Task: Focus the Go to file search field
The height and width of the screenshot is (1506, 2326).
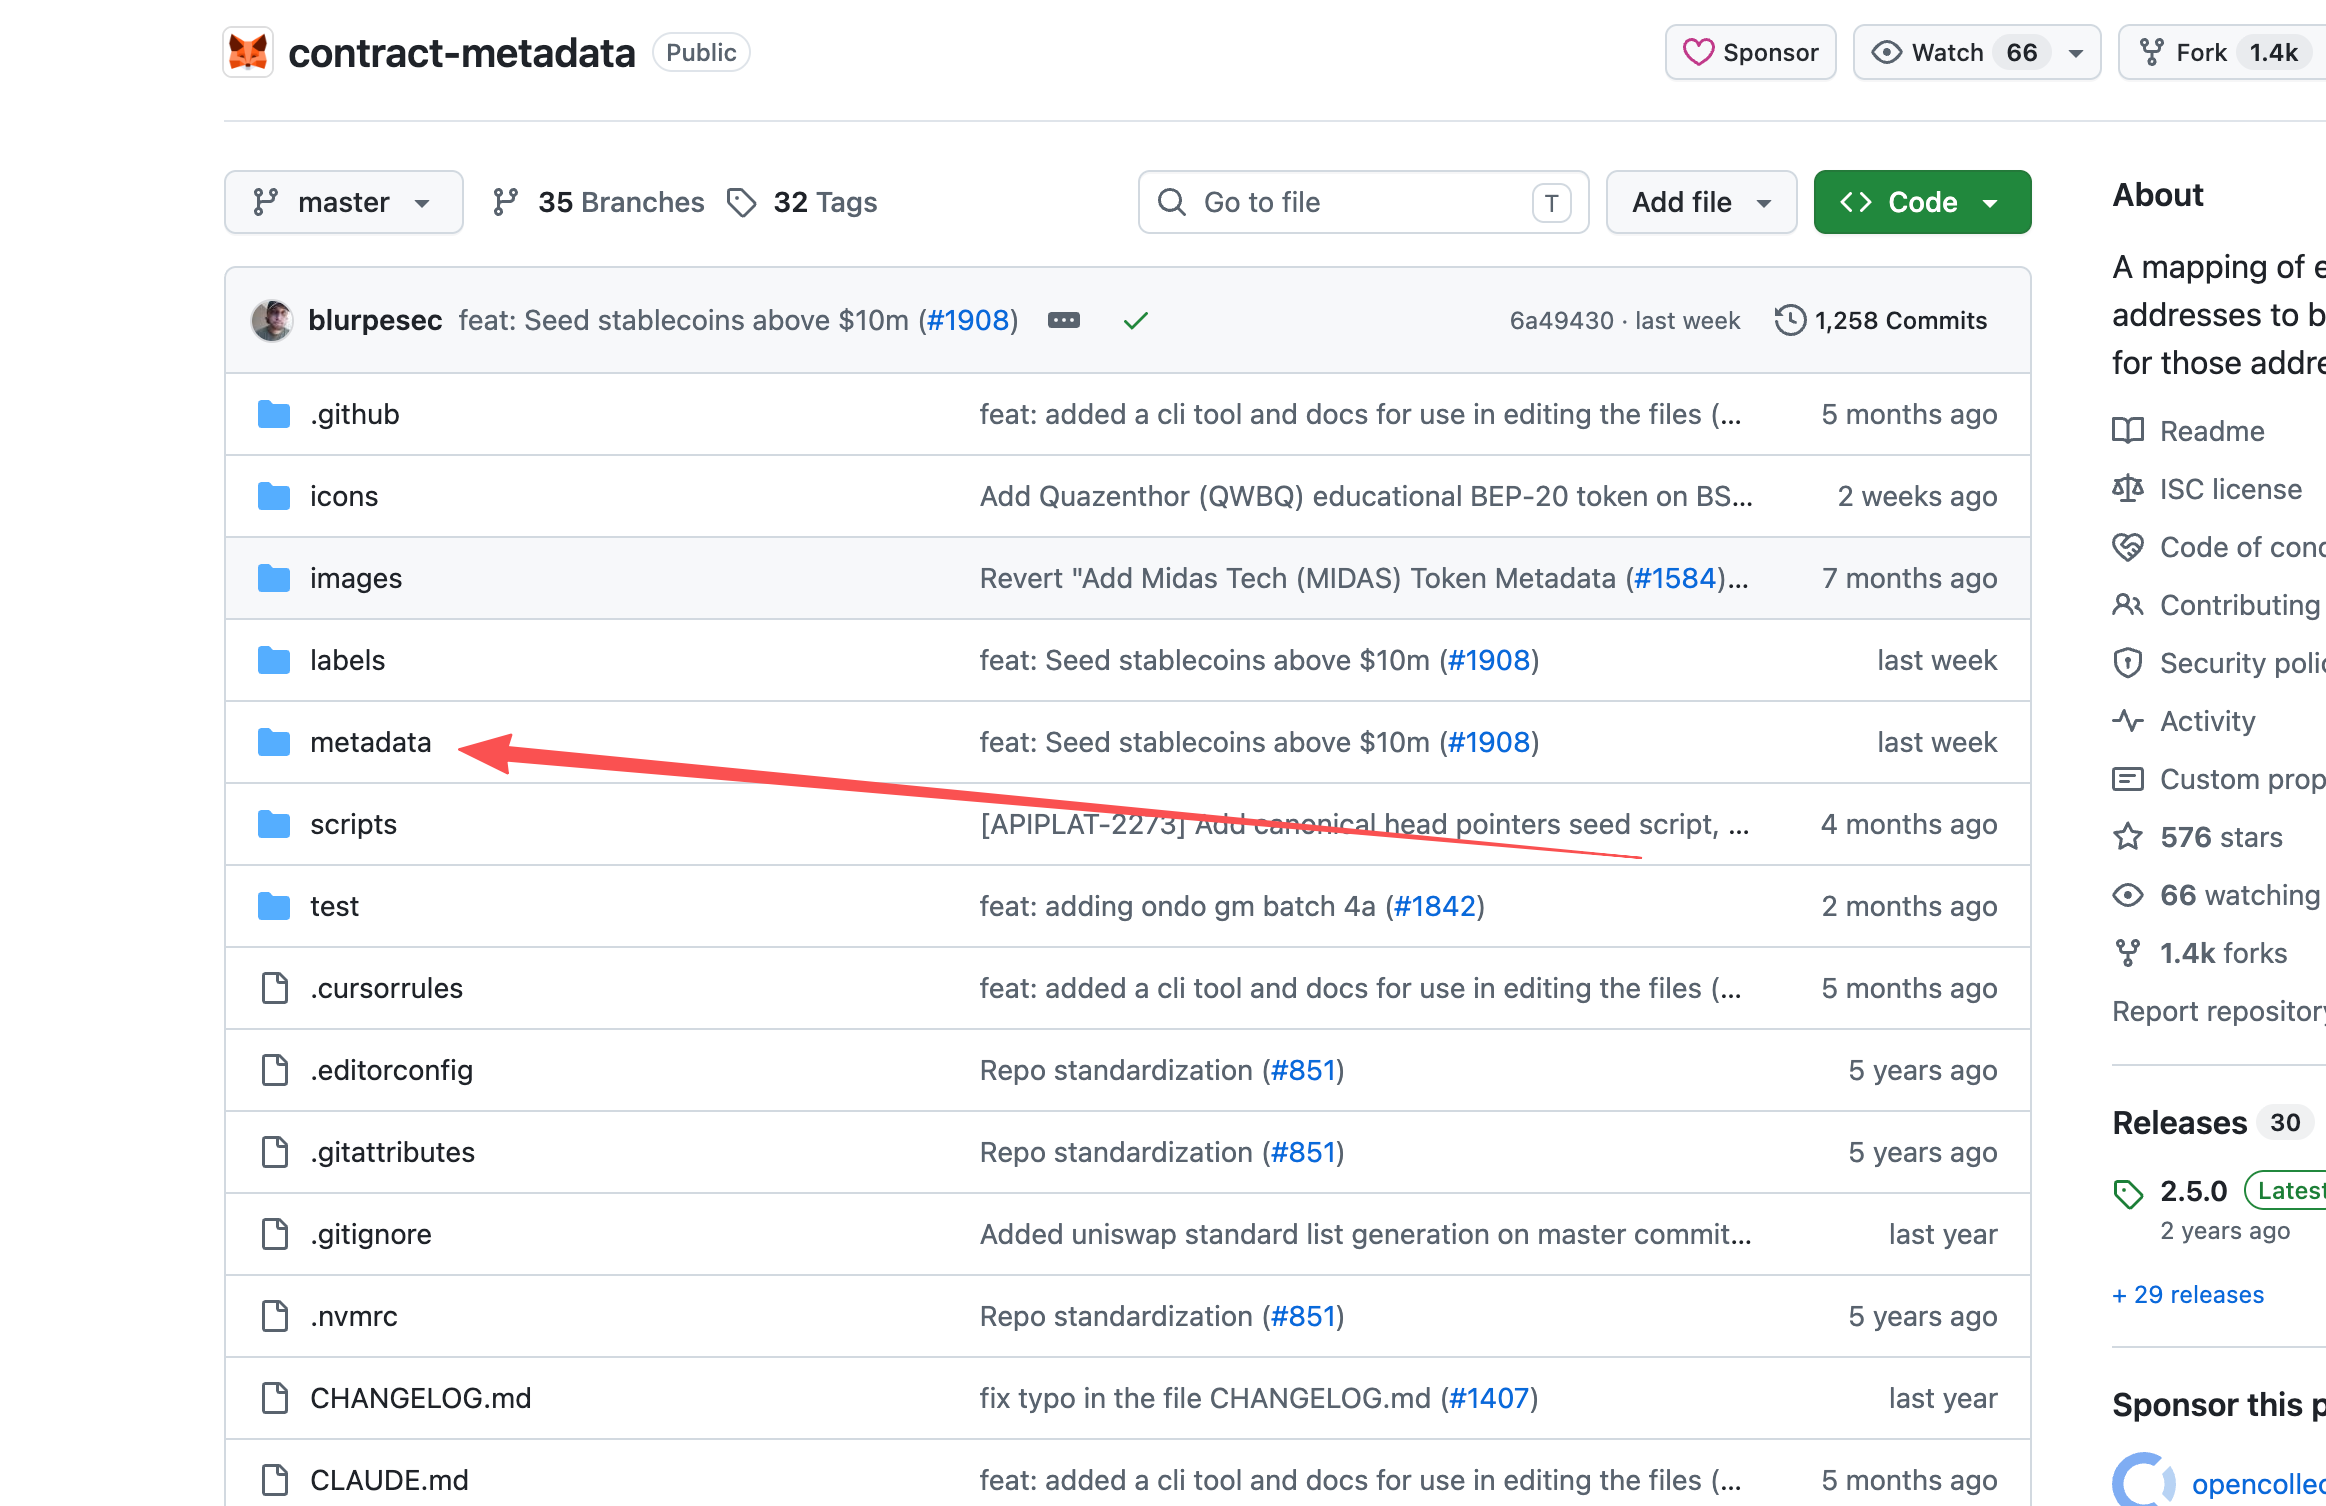Action: click(x=1363, y=202)
